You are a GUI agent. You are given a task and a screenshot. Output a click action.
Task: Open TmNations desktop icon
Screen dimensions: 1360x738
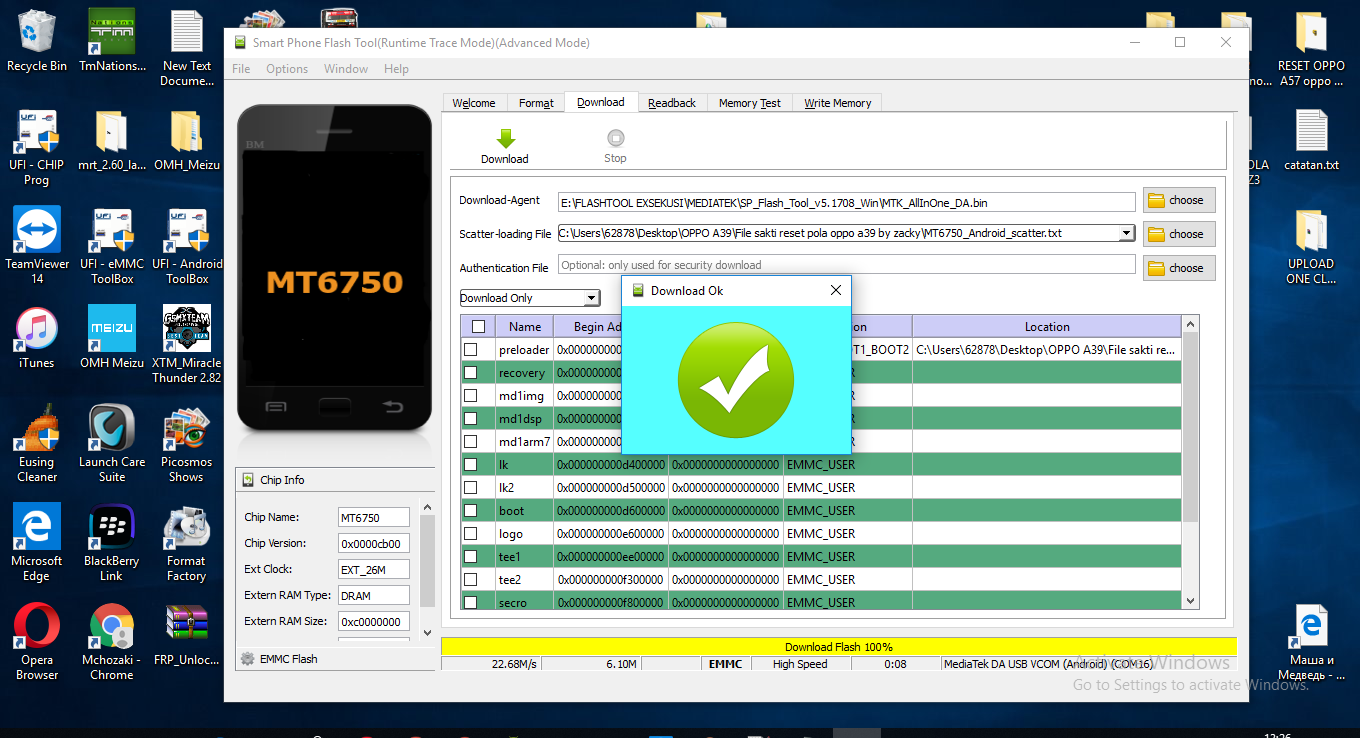click(112, 32)
